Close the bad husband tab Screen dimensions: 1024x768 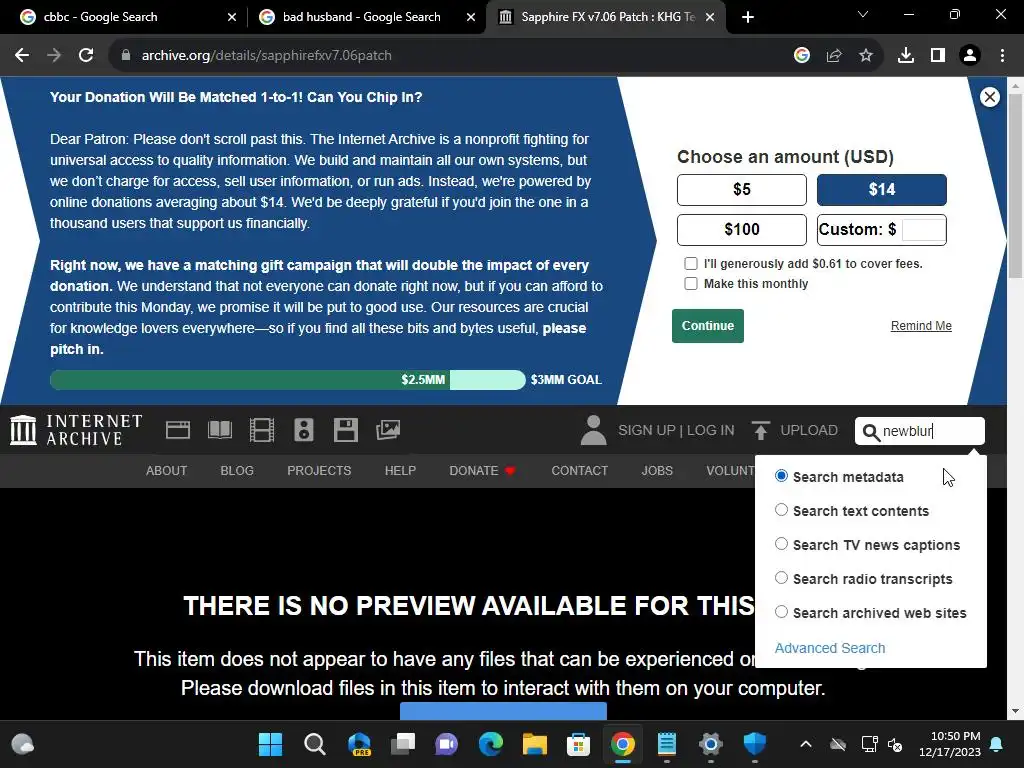click(x=471, y=17)
